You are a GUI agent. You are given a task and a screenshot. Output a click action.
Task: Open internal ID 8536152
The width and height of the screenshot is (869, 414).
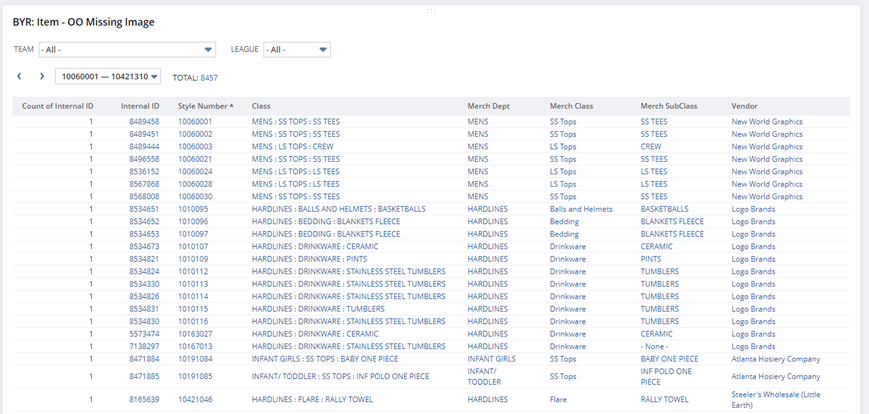pyautogui.click(x=145, y=172)
